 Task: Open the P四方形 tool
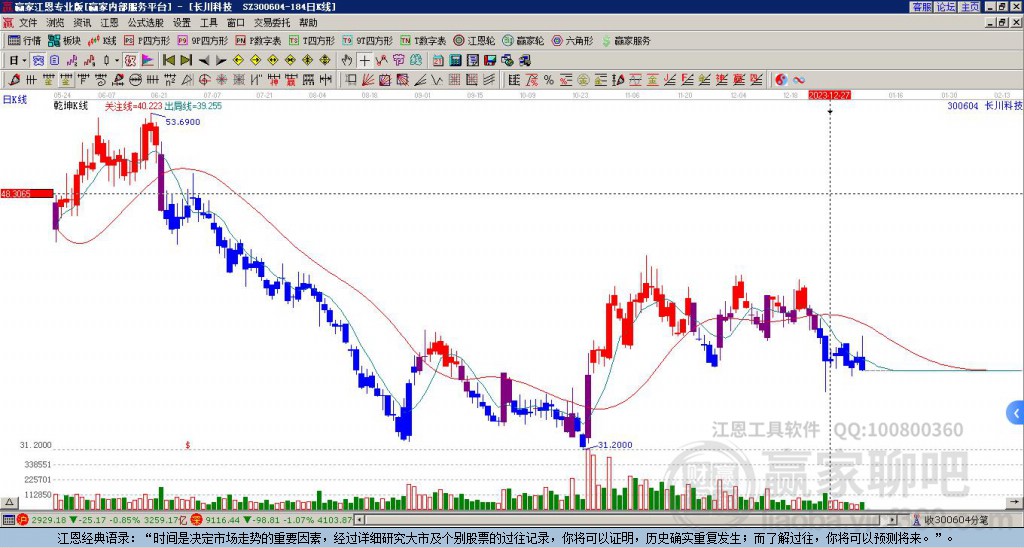click(148, 40)
